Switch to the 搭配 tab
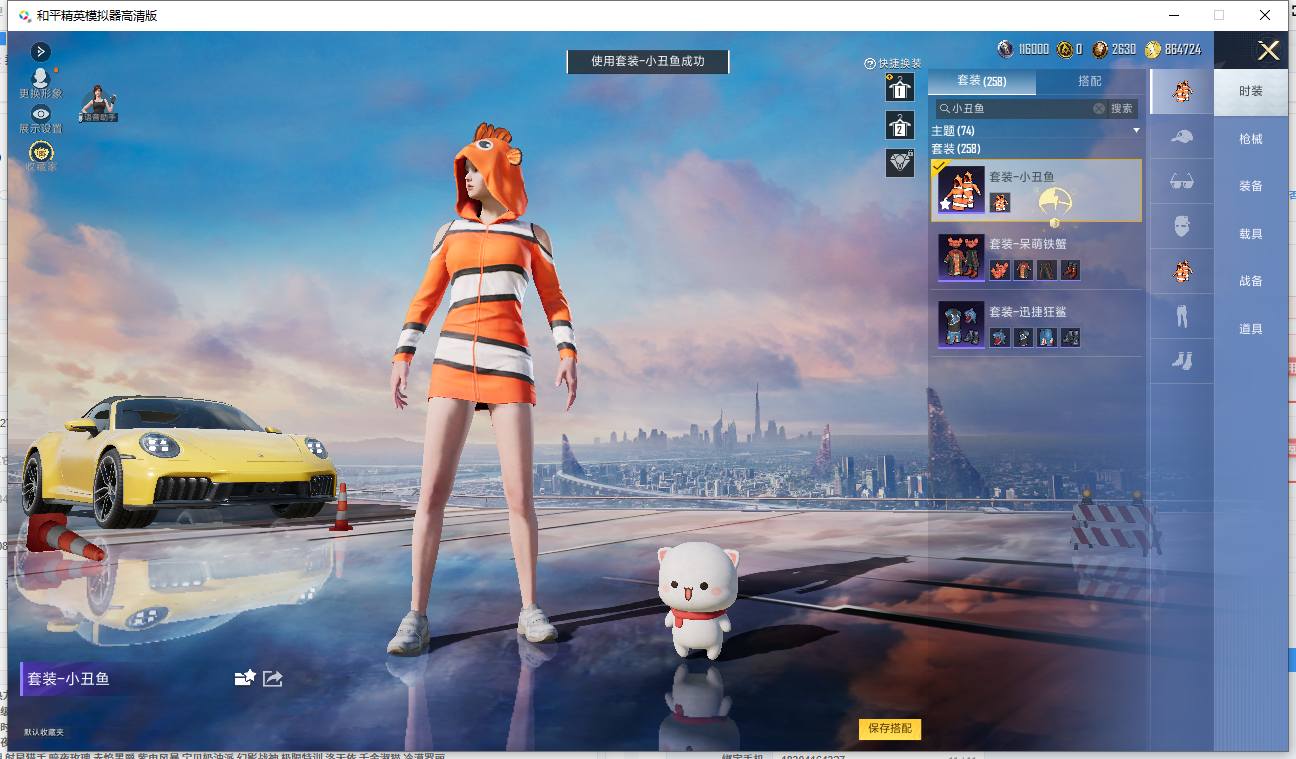 (1090, 81)
